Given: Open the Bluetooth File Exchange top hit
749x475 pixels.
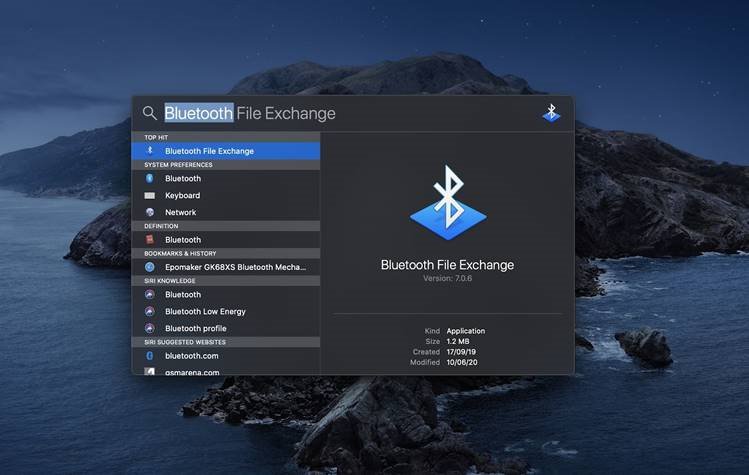Looking at the screenshot, I should coord(225,151).
